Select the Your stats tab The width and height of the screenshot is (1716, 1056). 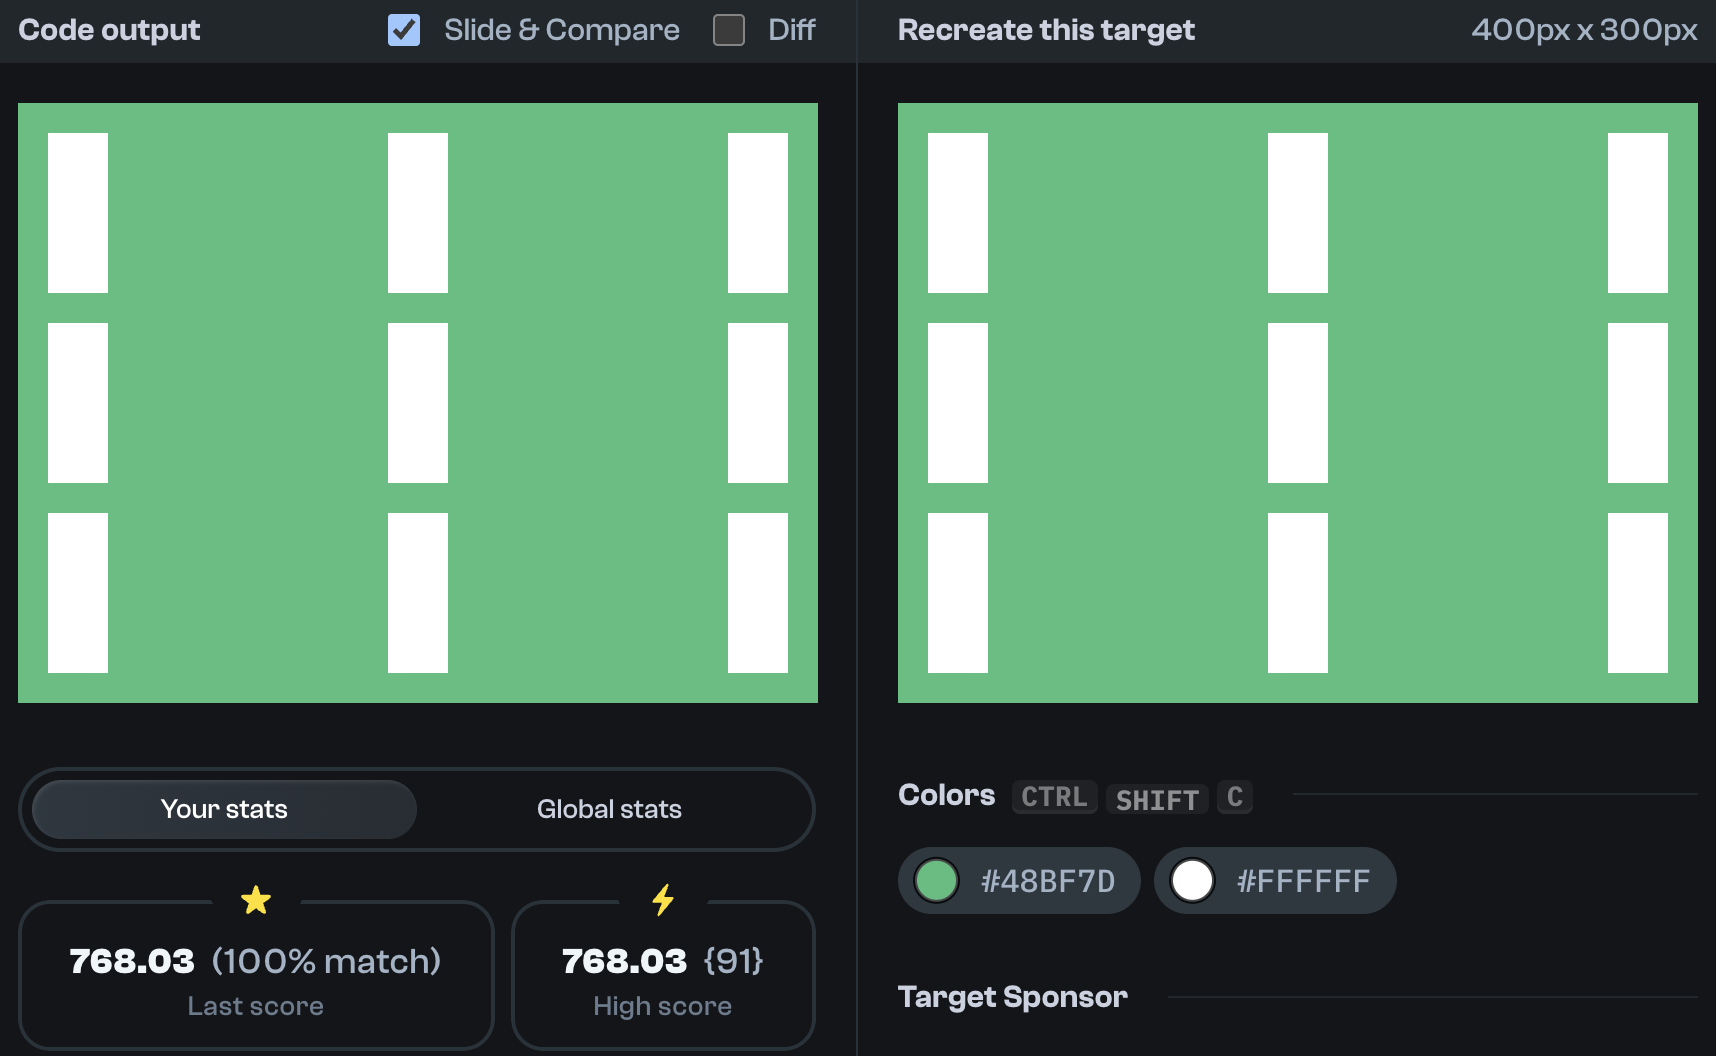pos(223,809)
